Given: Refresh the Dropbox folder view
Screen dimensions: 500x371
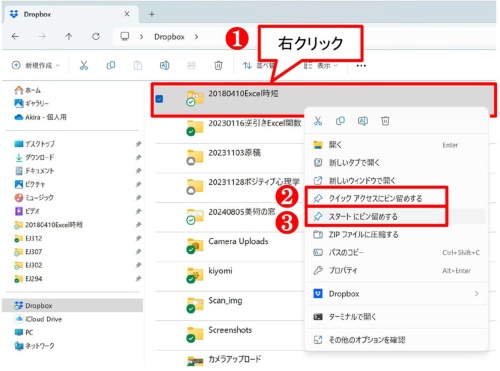Looking at the screenshot, I should (x=96, y=36).
